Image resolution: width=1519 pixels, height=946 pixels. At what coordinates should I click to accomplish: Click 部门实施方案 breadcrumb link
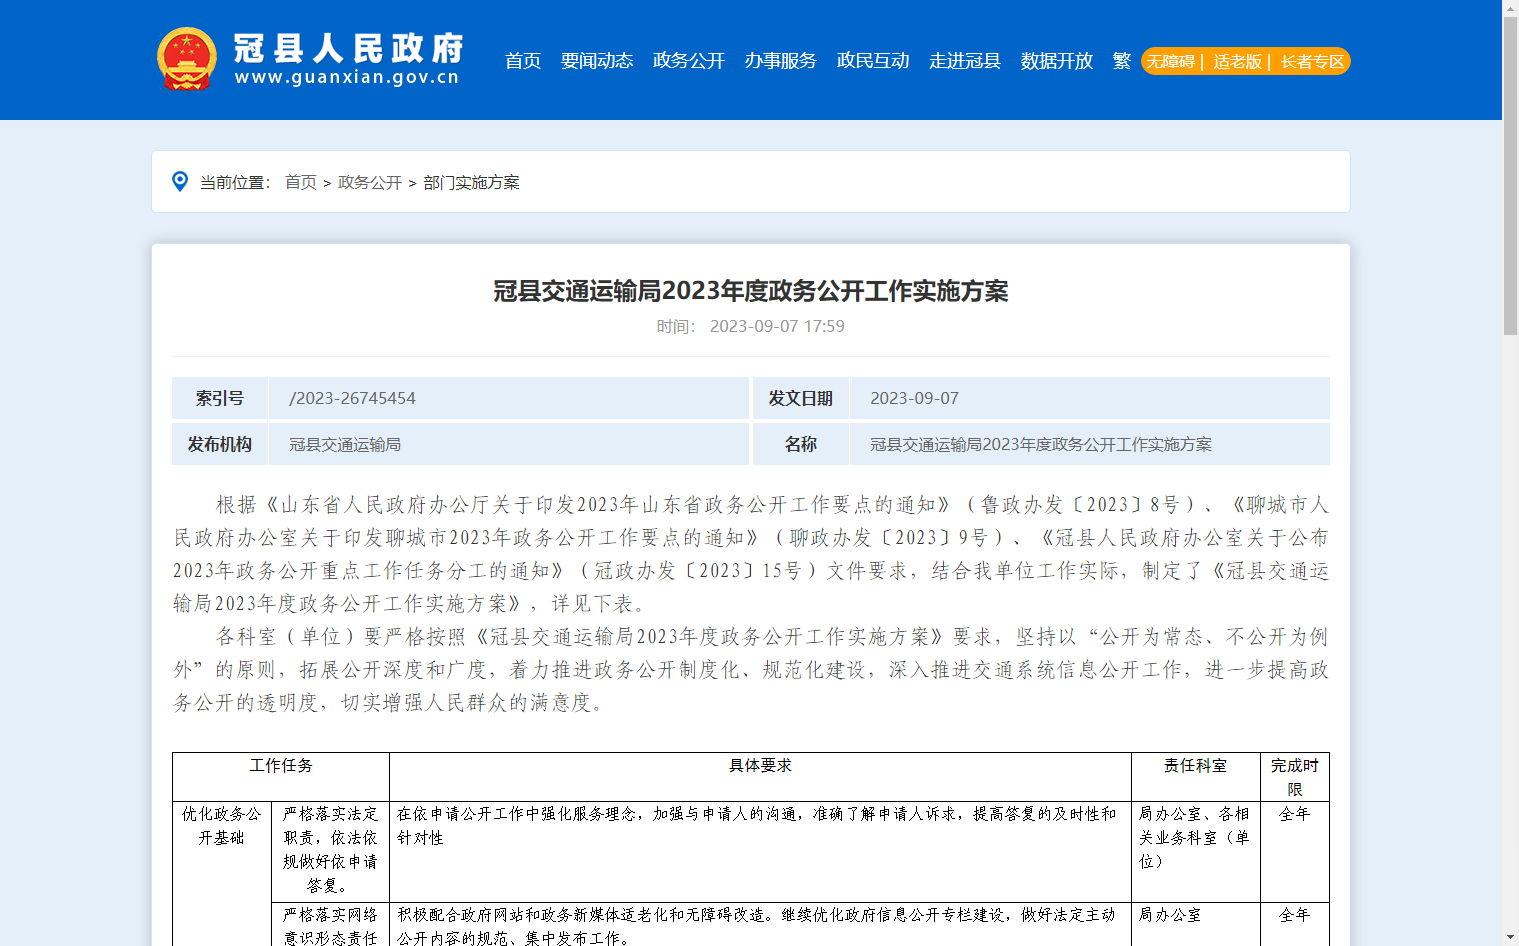tap(471, 182)
